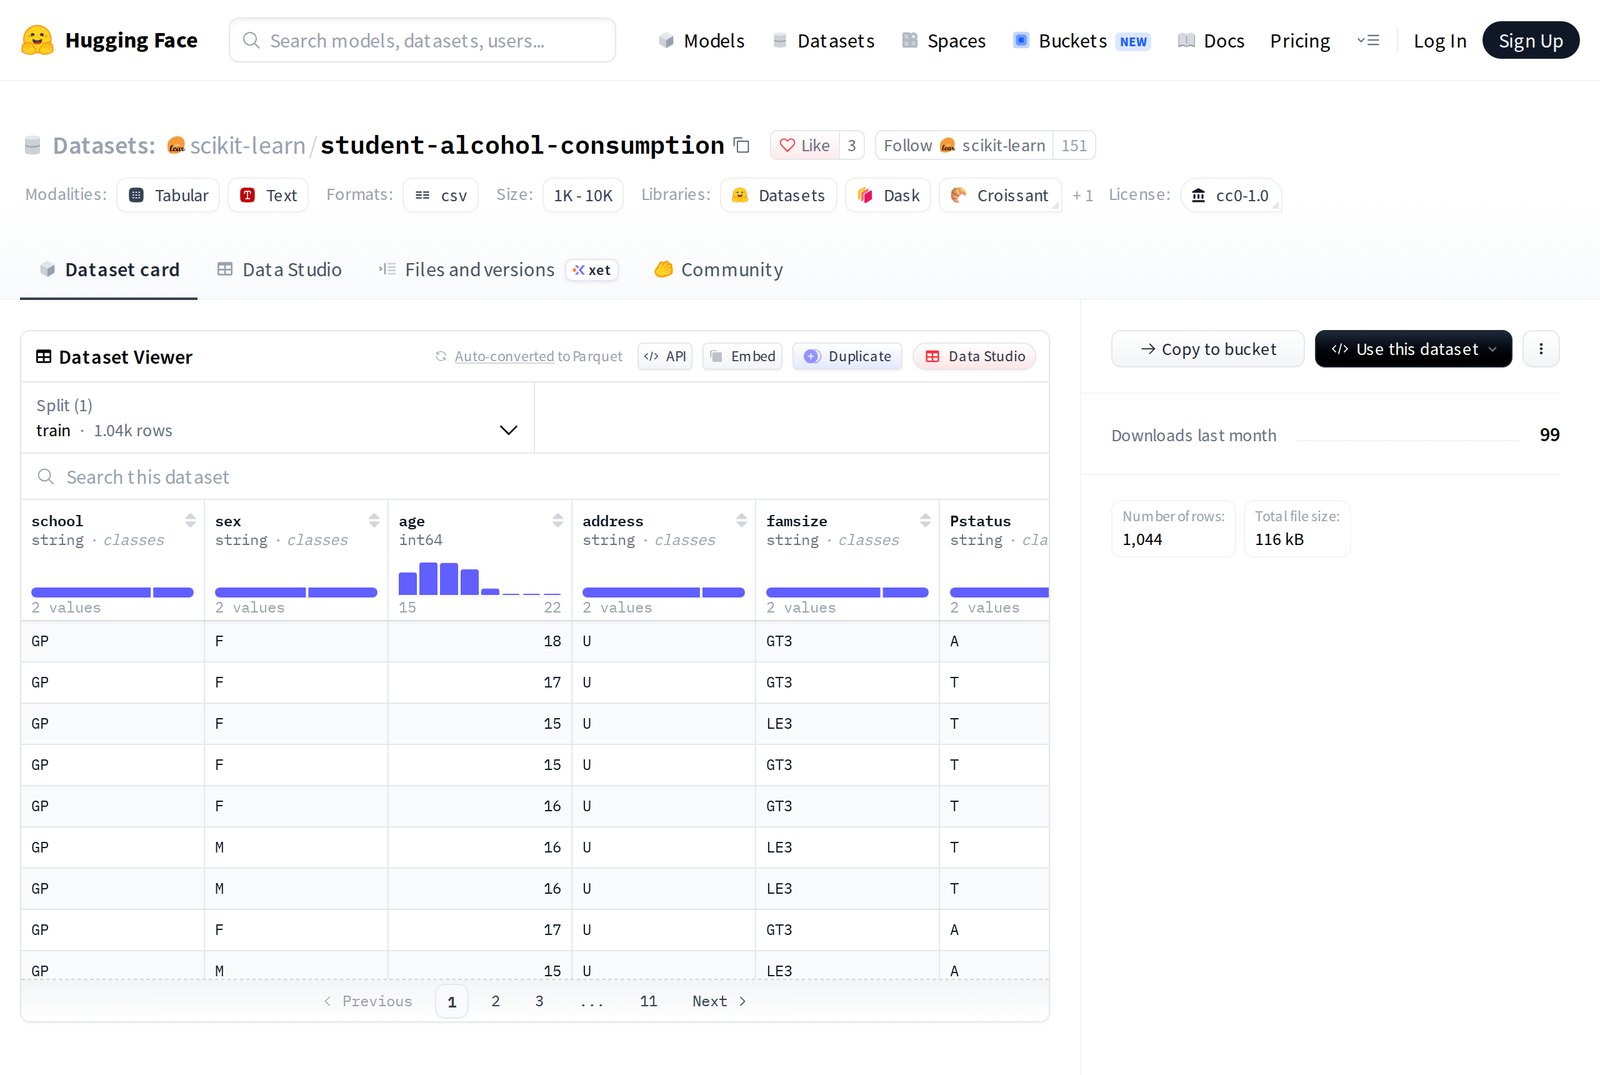This screenshot has width=1600, height=1075.
Task: Copy dataset name icon next to title
Action: [741, 145]
